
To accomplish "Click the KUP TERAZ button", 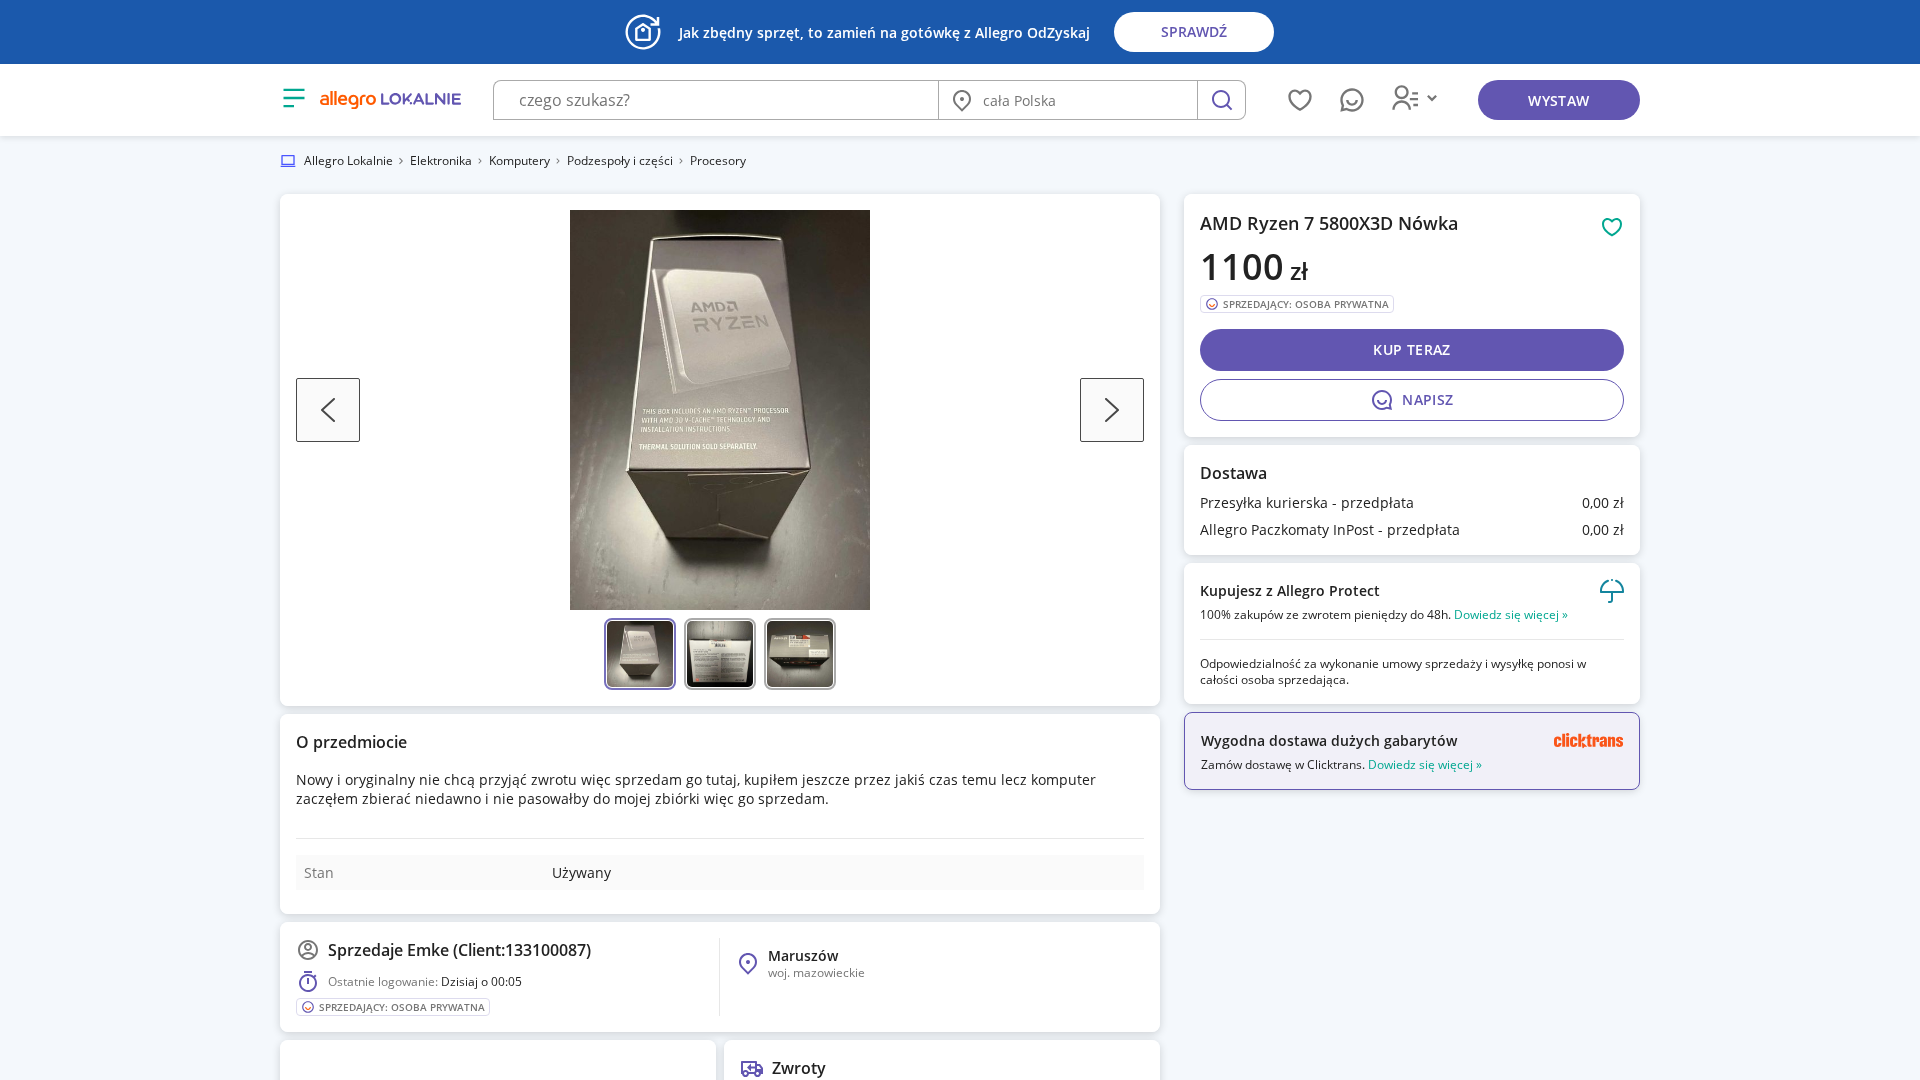I will [x=1412, y=350].
